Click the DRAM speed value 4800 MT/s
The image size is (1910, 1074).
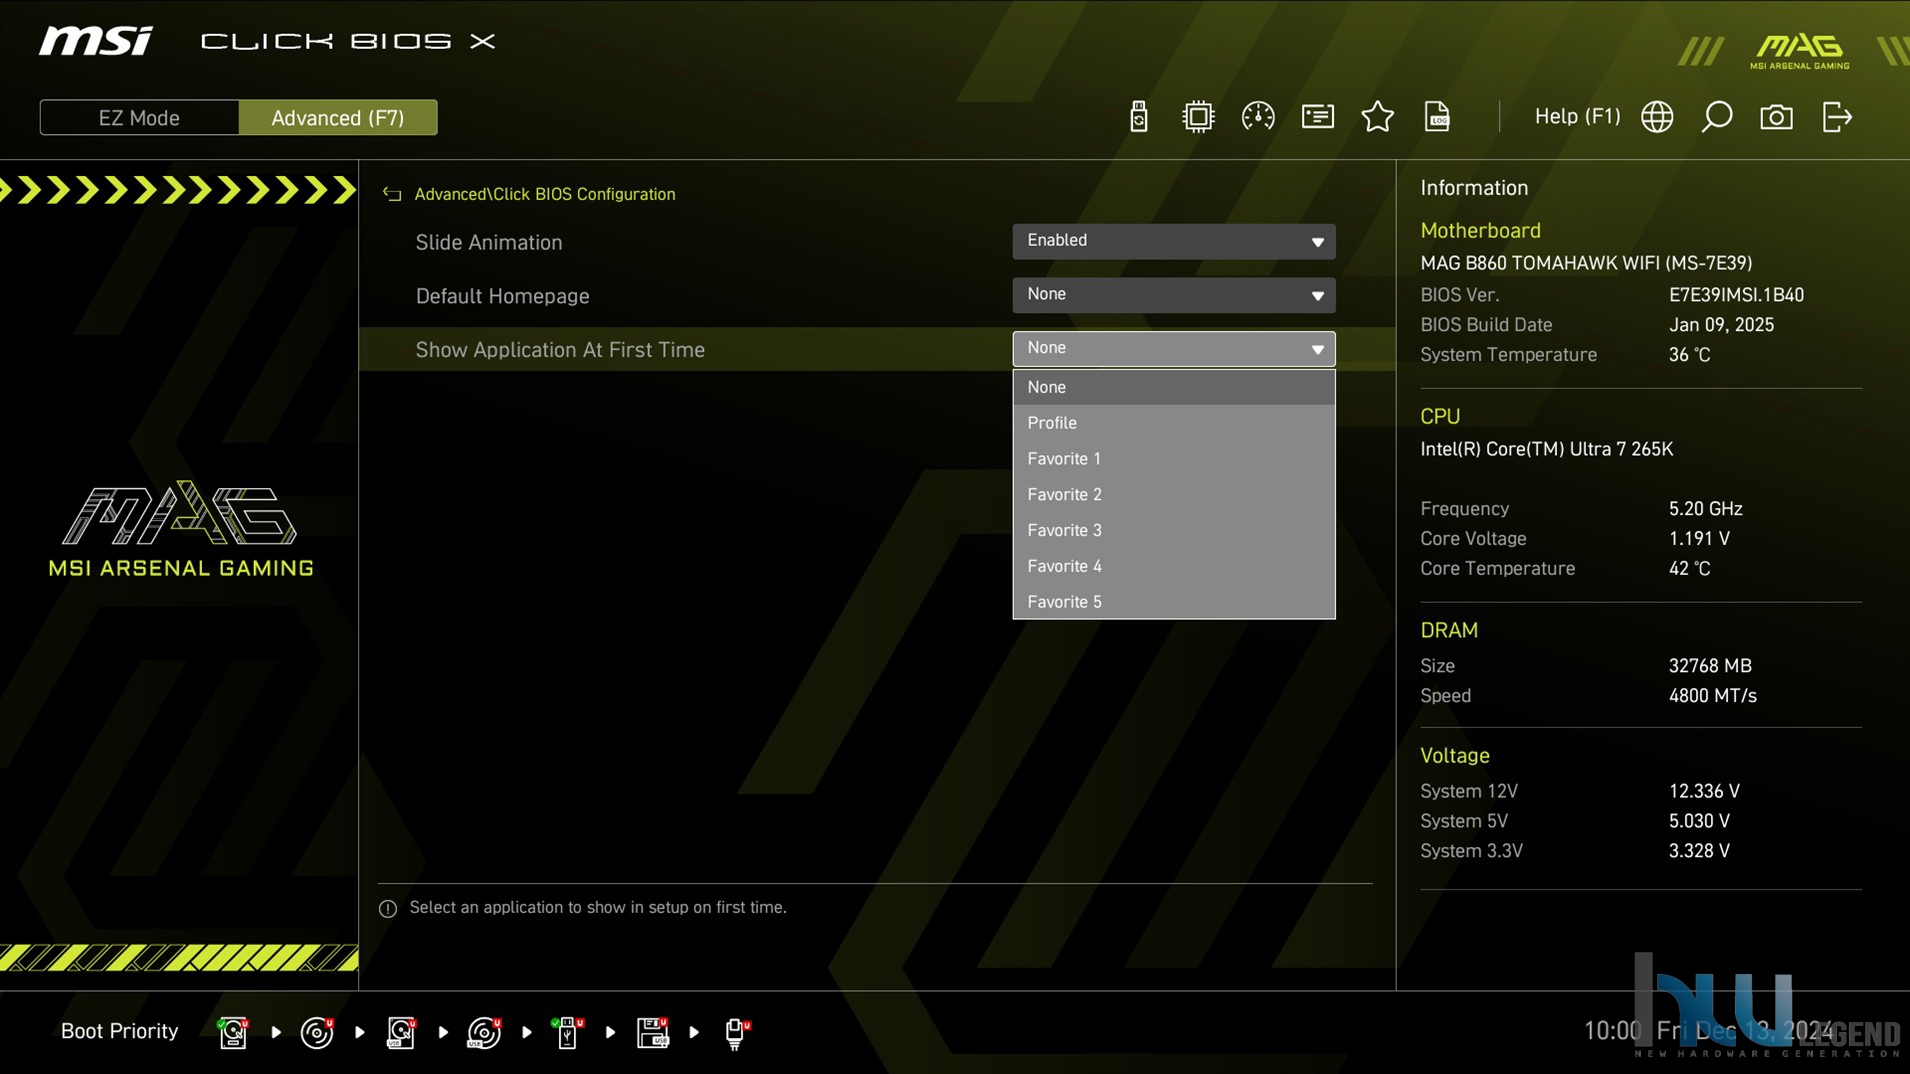1712,696
